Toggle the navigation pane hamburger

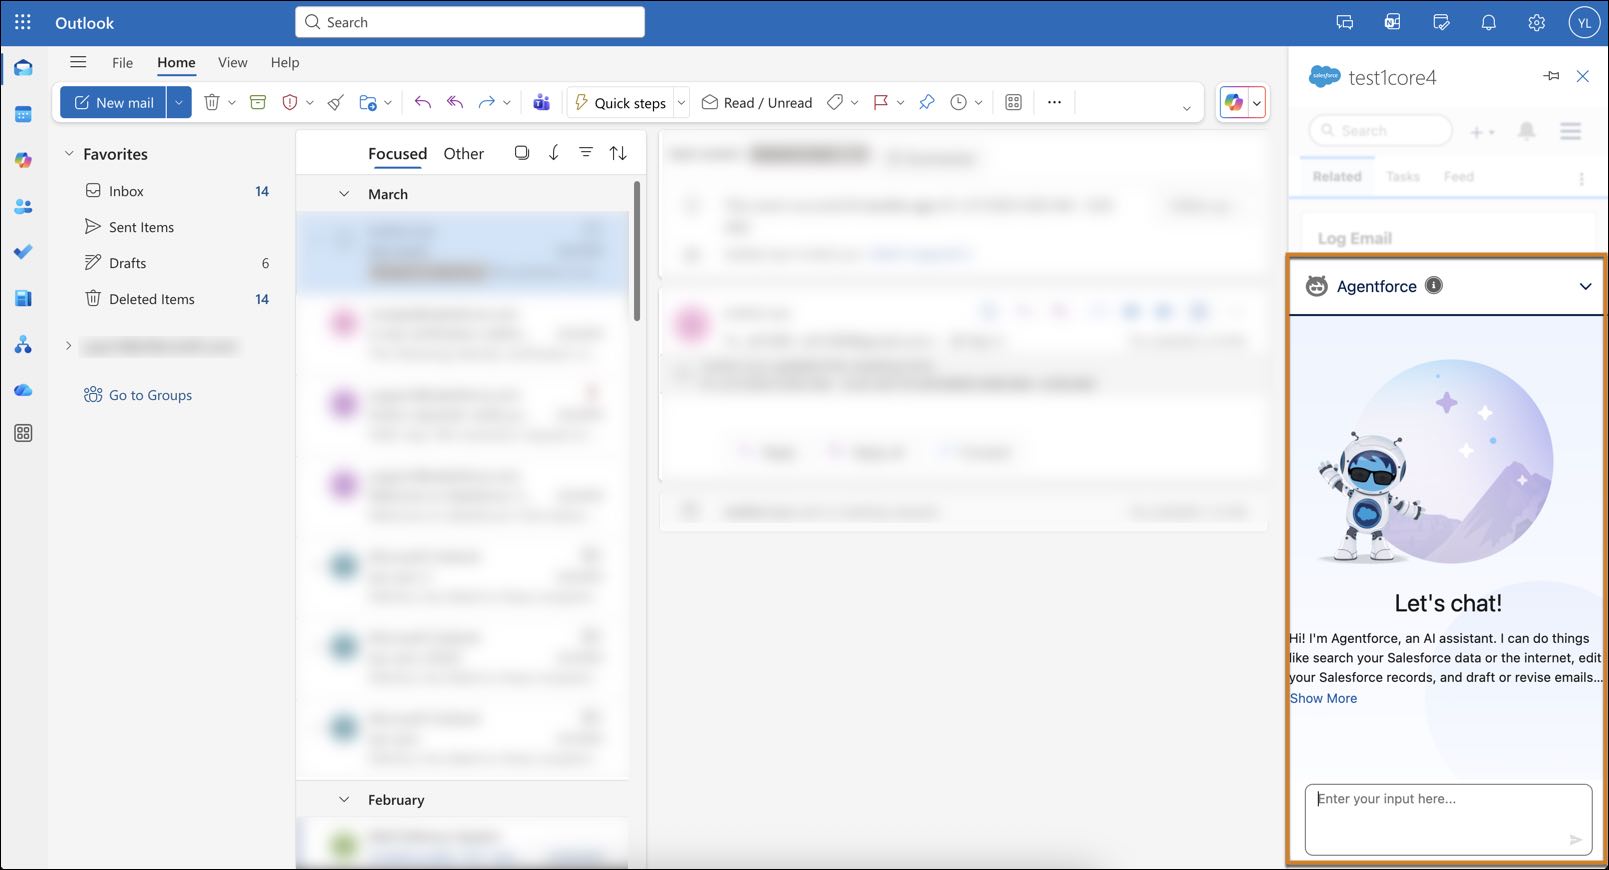(78, 62)
